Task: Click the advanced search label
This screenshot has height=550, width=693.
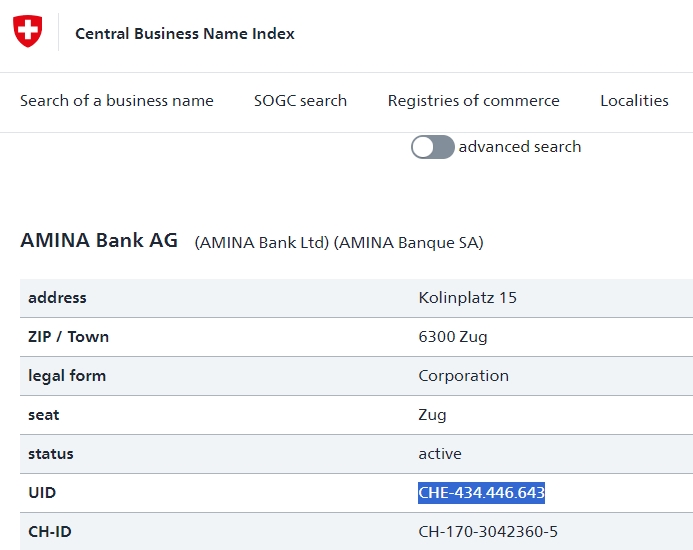Action: (x=520, y=147)
